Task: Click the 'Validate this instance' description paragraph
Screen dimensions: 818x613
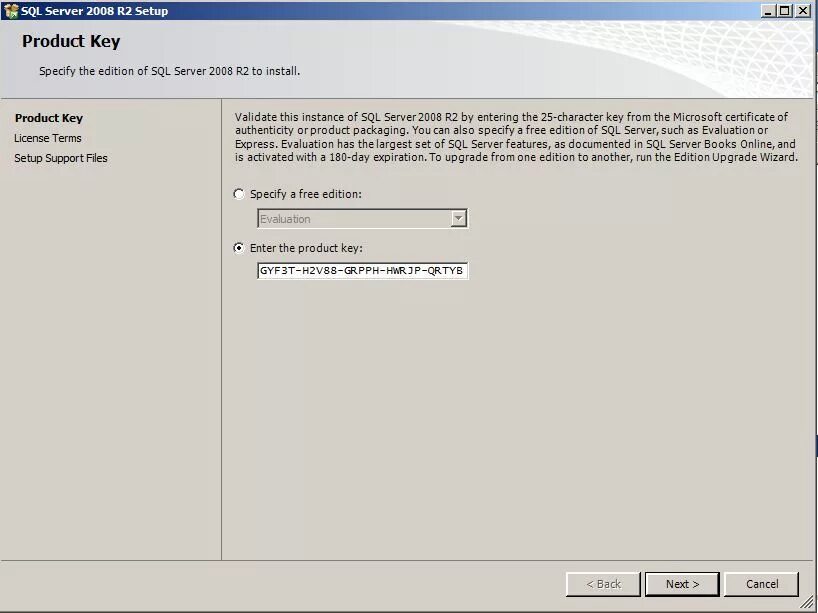Action: click(516, 137)
